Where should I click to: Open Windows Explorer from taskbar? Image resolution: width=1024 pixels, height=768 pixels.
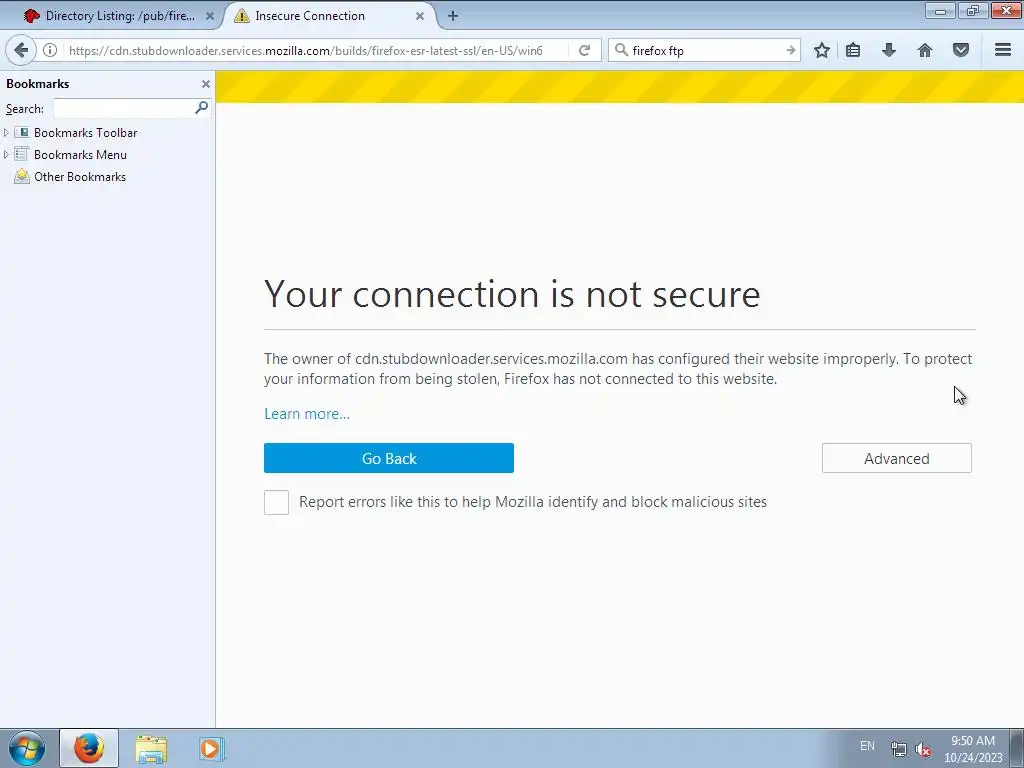tap(152, 749)
